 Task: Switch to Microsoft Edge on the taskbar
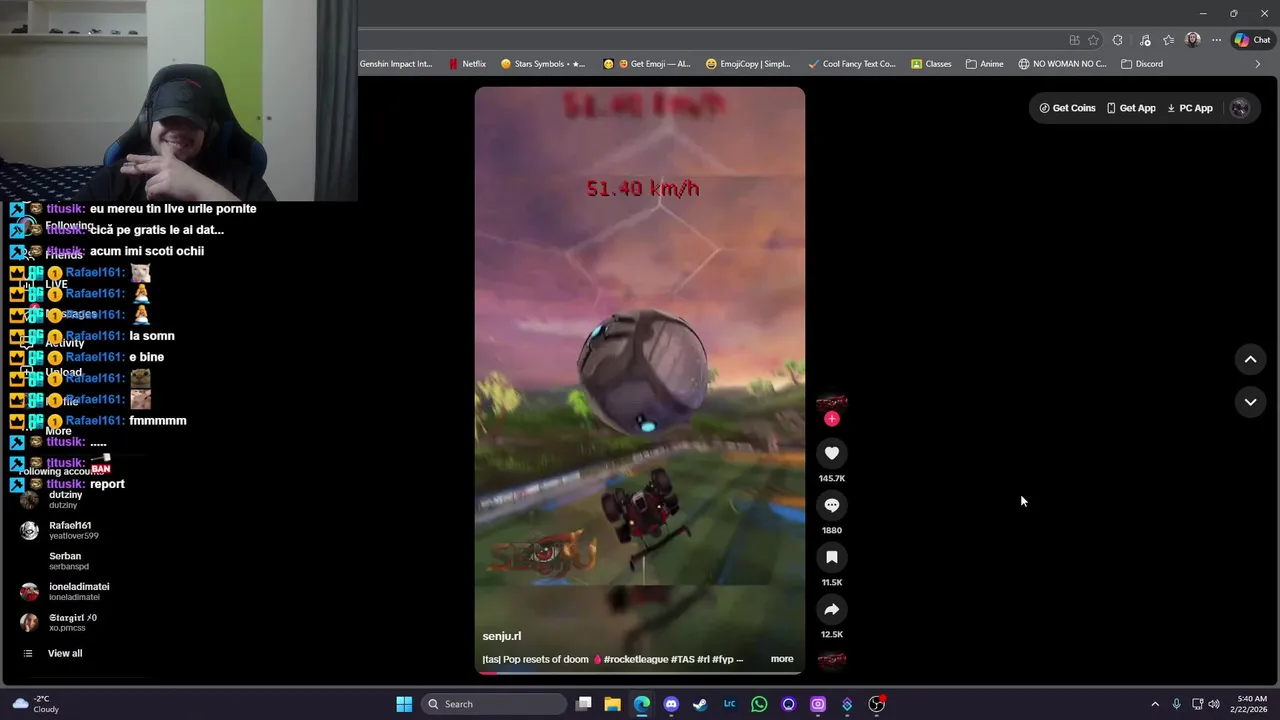(x=642, y=704)
